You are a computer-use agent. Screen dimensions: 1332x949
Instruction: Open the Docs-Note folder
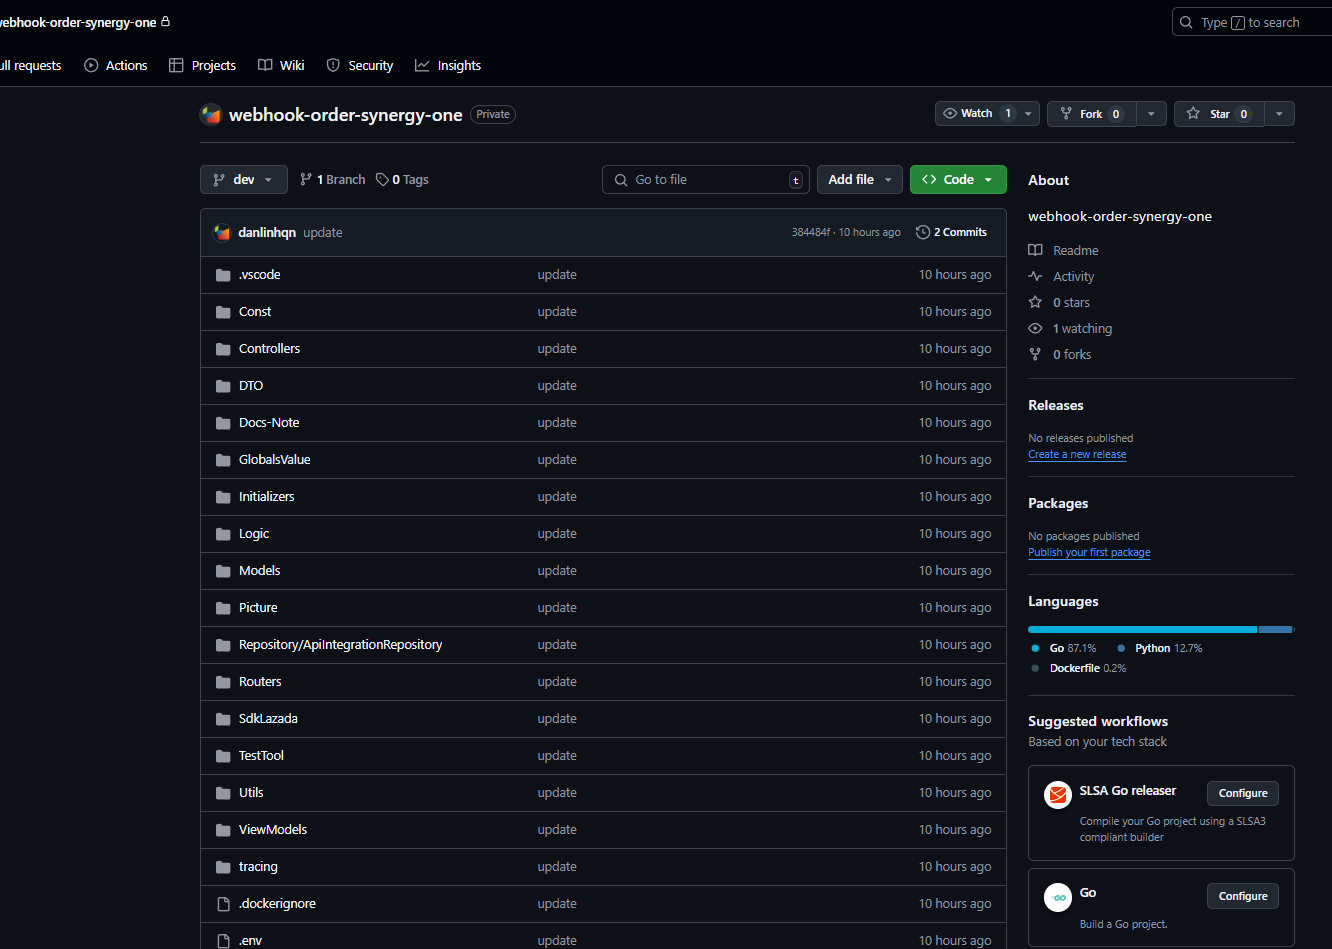269,423
